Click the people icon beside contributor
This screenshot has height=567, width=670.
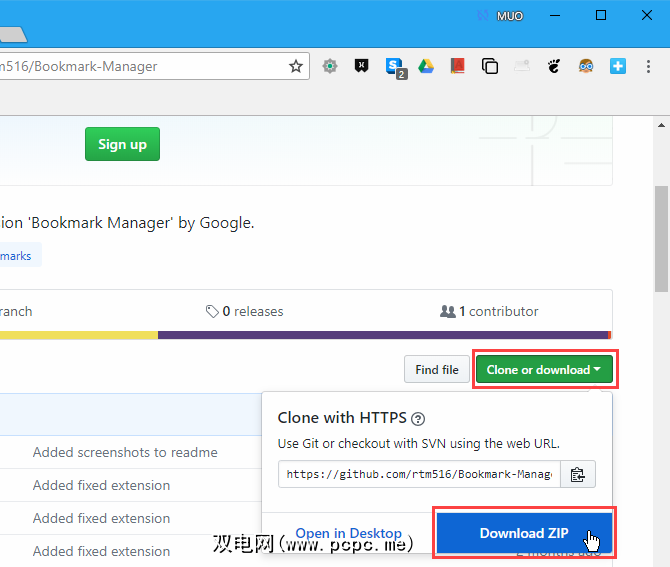coord(448,311)
